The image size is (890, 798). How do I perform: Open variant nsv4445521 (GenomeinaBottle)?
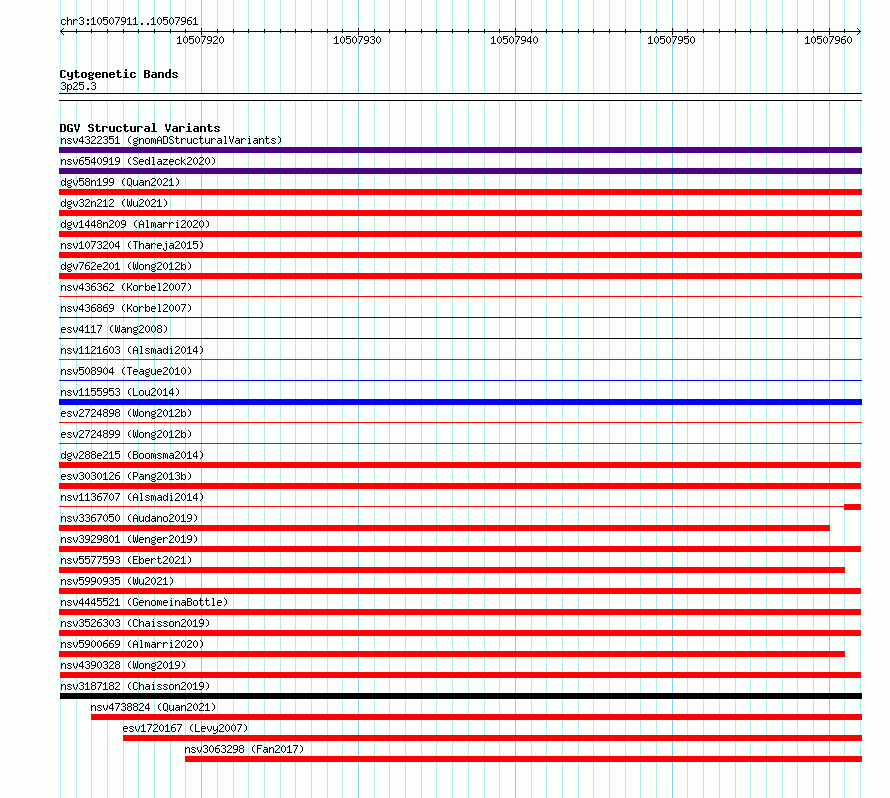[144, 602]
